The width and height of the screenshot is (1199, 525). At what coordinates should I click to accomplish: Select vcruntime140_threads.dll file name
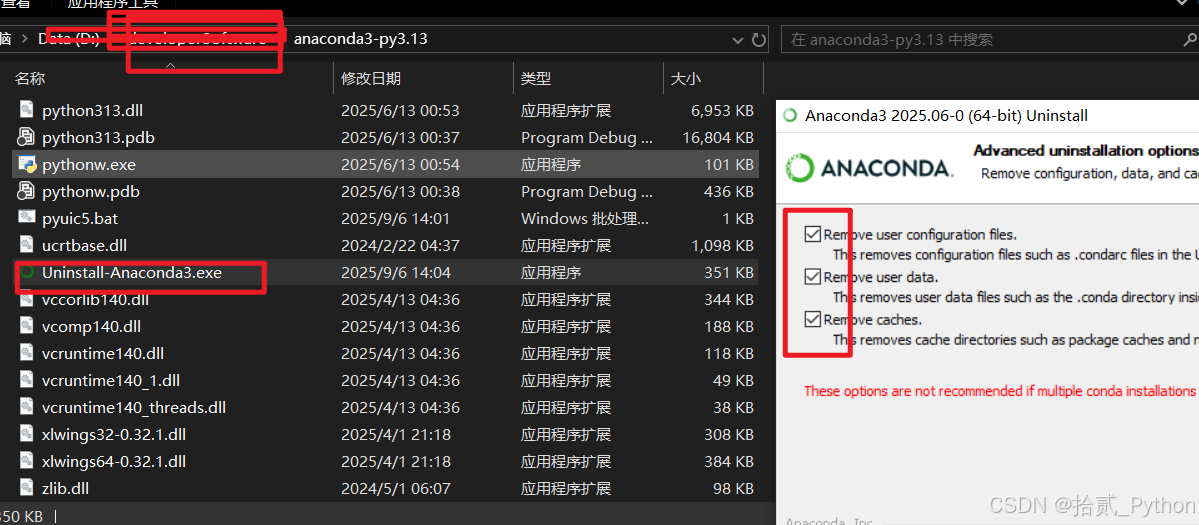[x=134, y=407]
